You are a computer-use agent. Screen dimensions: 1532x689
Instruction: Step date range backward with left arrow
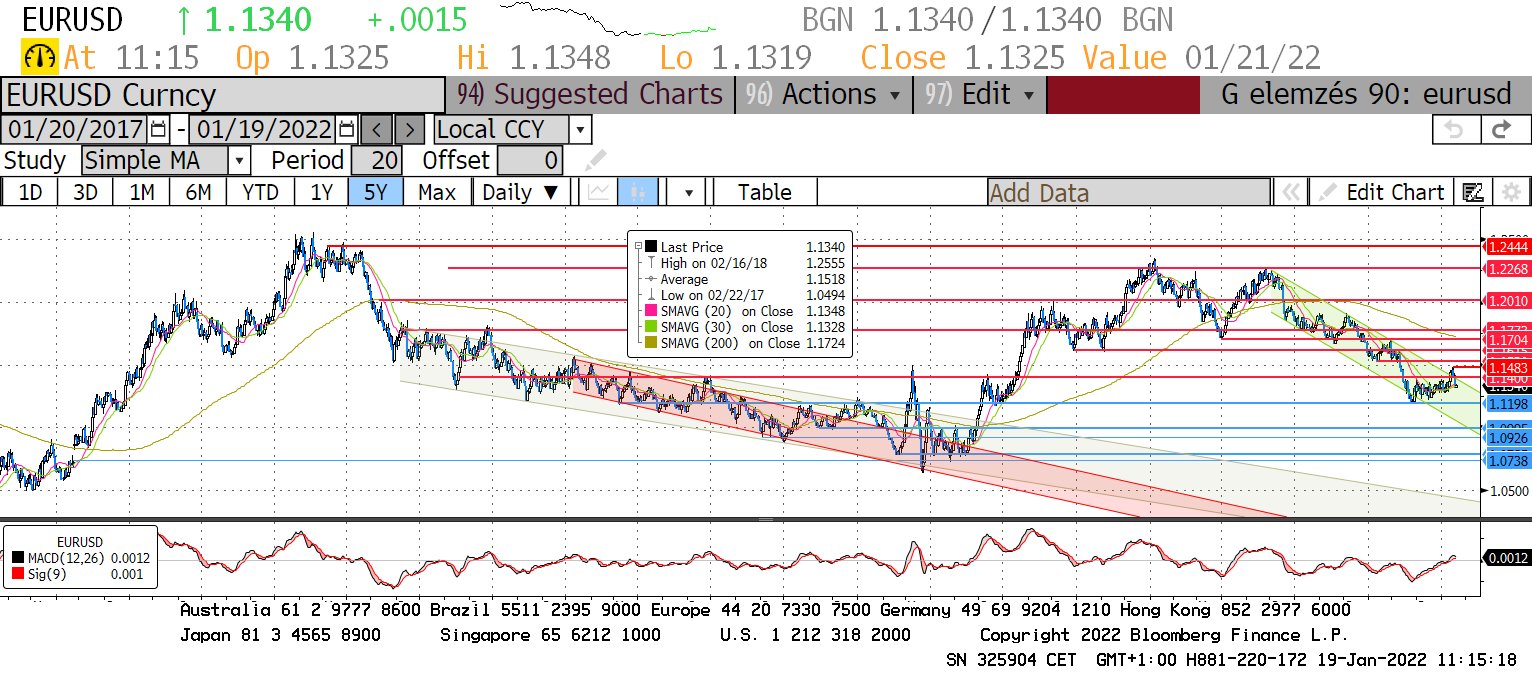pyautogui.click(x=376, y=129)
